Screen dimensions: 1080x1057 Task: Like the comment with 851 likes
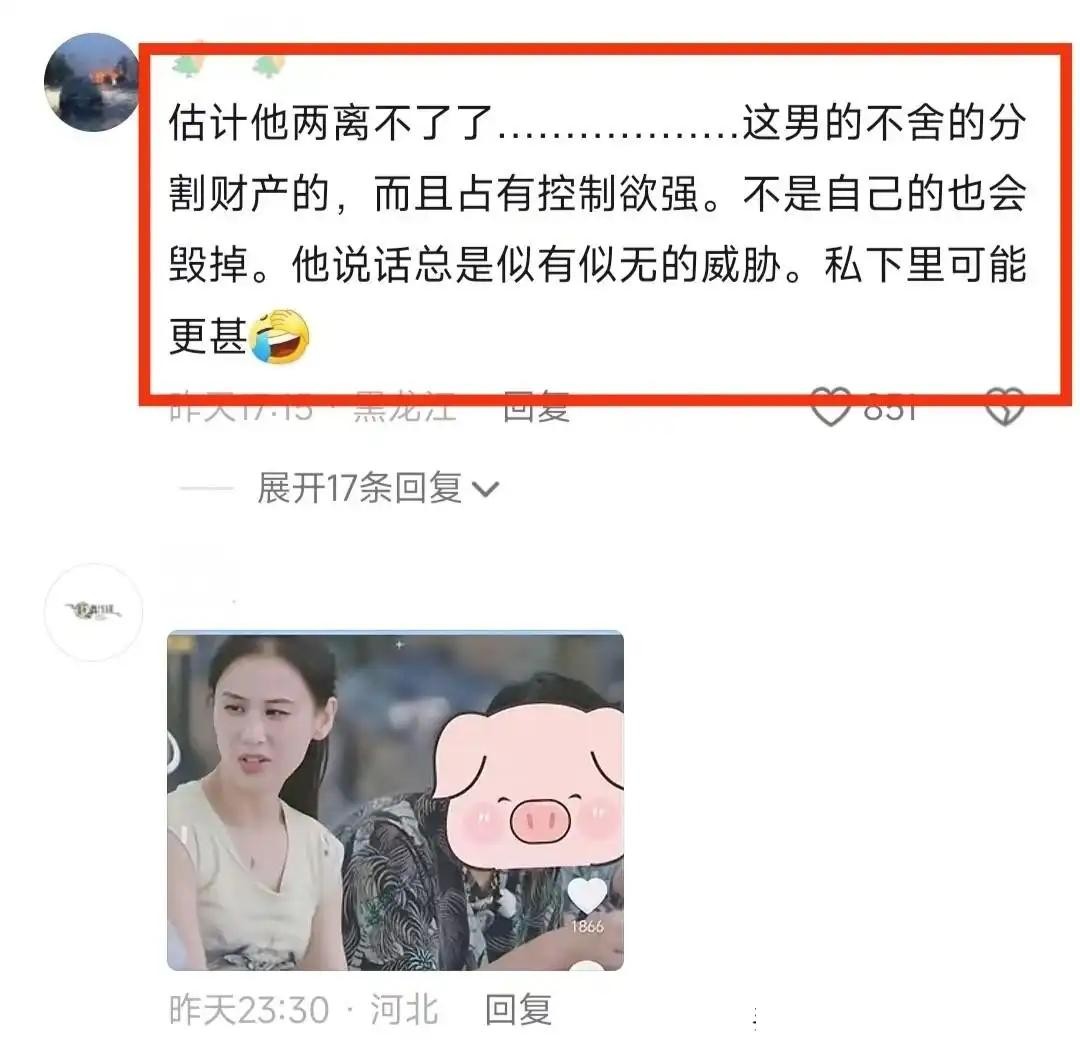pos(830,407)
